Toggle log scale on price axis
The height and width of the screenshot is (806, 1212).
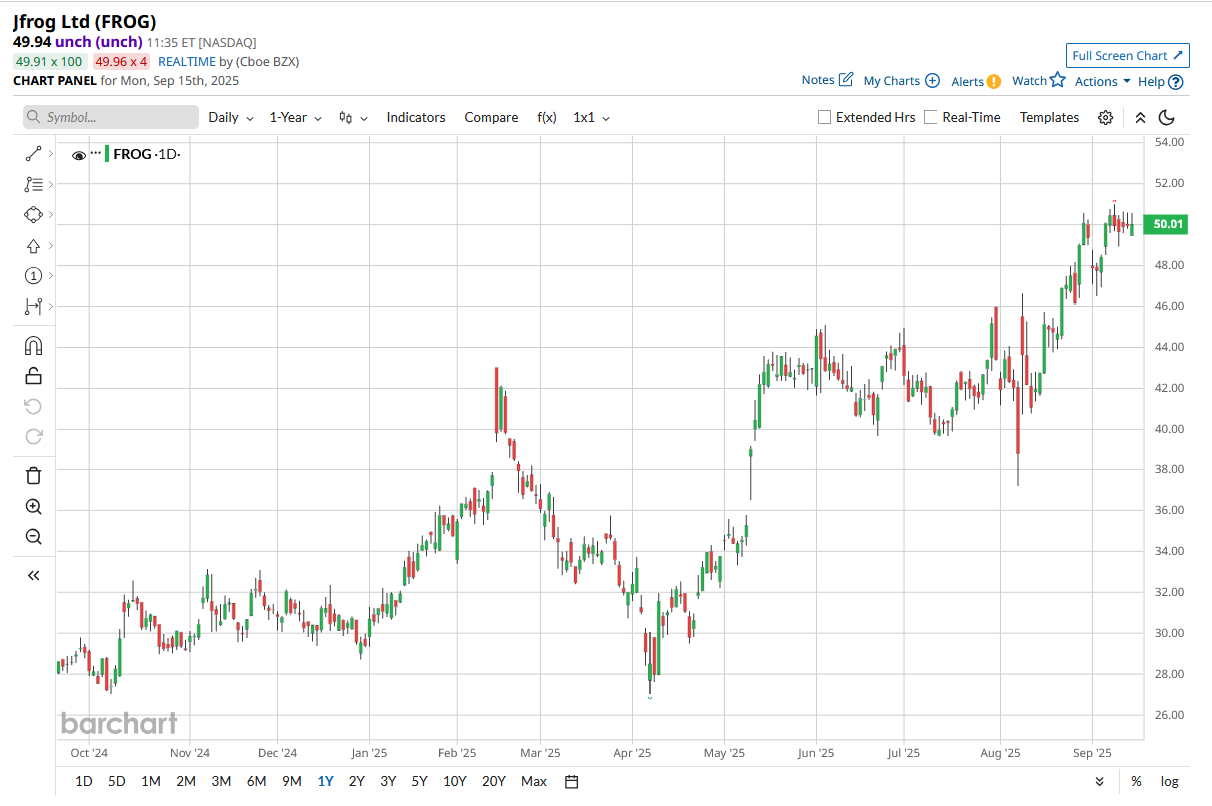click(1169, 781)
